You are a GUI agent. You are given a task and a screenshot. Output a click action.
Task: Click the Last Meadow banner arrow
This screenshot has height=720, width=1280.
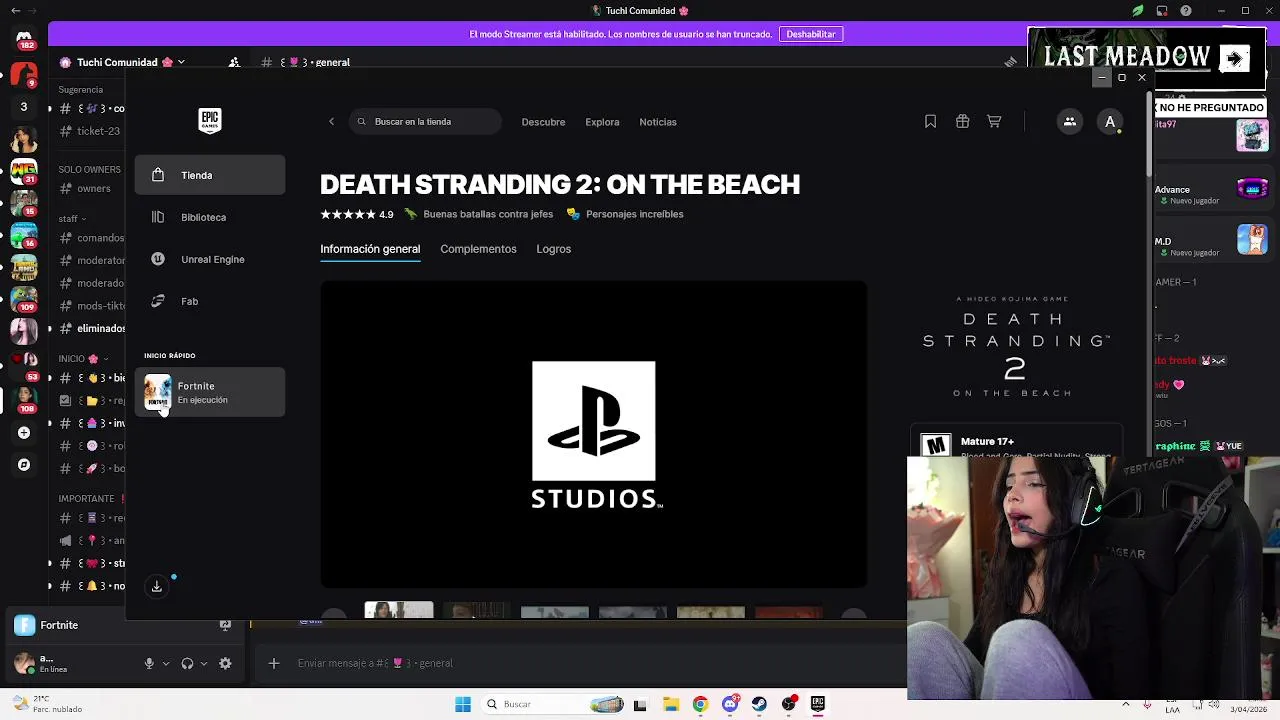1234,58
